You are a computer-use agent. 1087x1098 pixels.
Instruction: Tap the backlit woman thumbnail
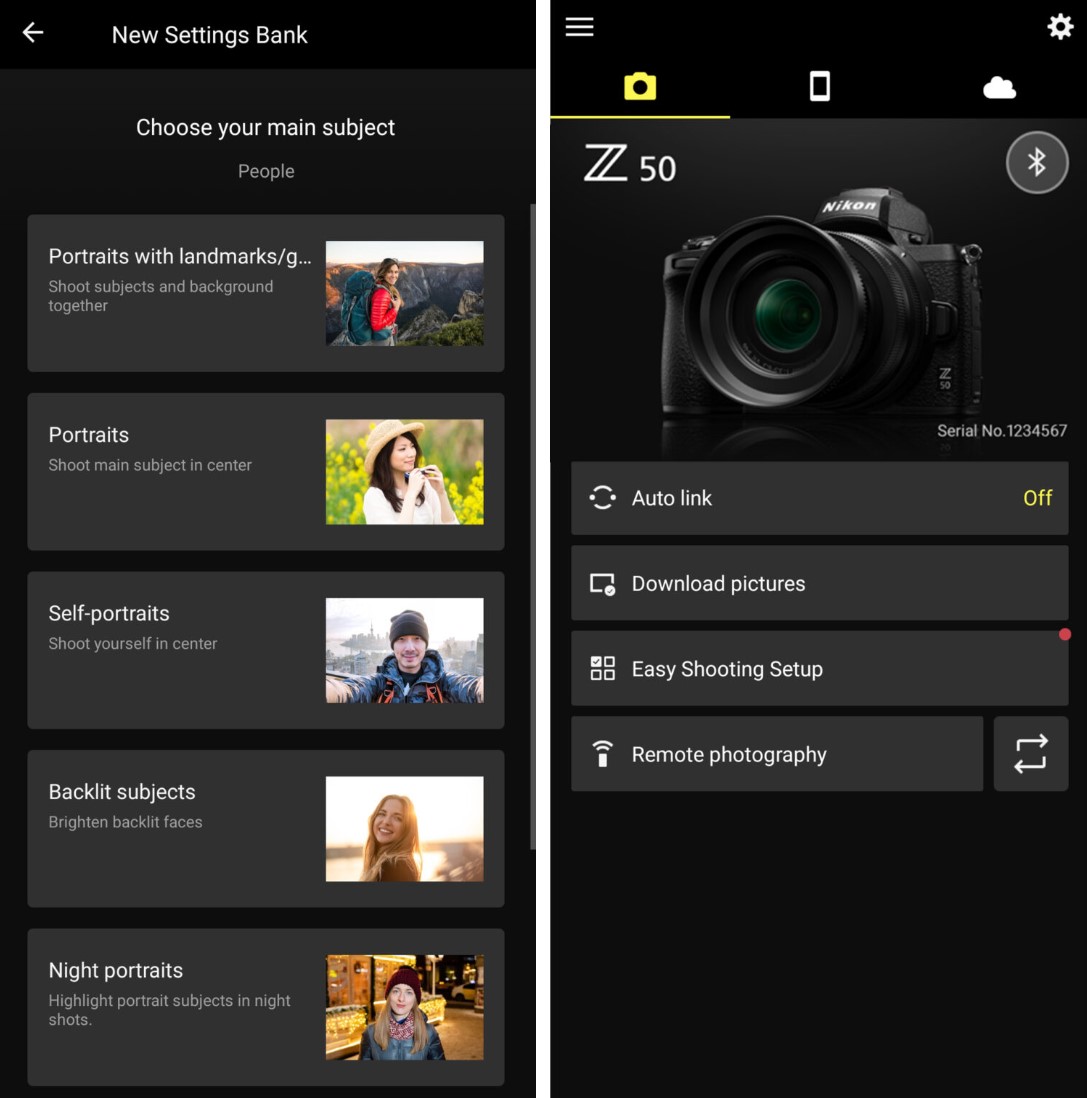click(404, 828)
